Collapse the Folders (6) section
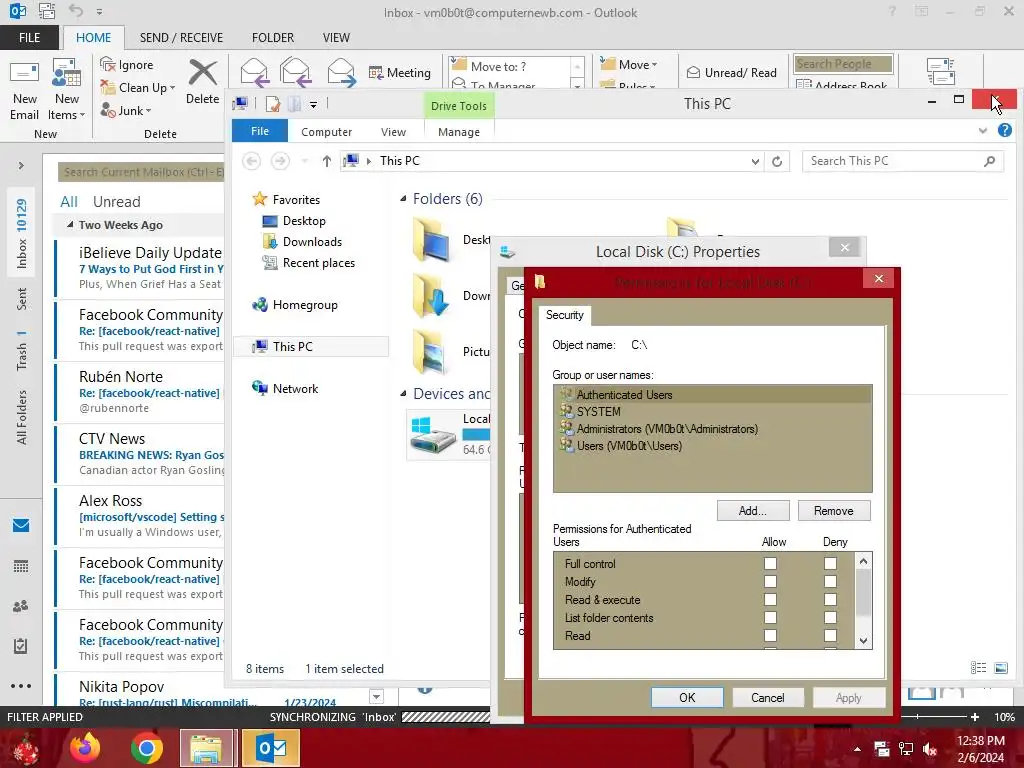The height and width of the screenshot is (768, 1024). (x=403, y=199)
